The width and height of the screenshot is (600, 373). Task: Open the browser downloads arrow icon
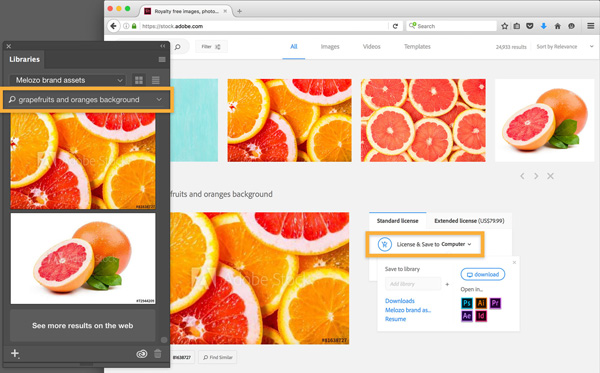click(x=543, y=26)
